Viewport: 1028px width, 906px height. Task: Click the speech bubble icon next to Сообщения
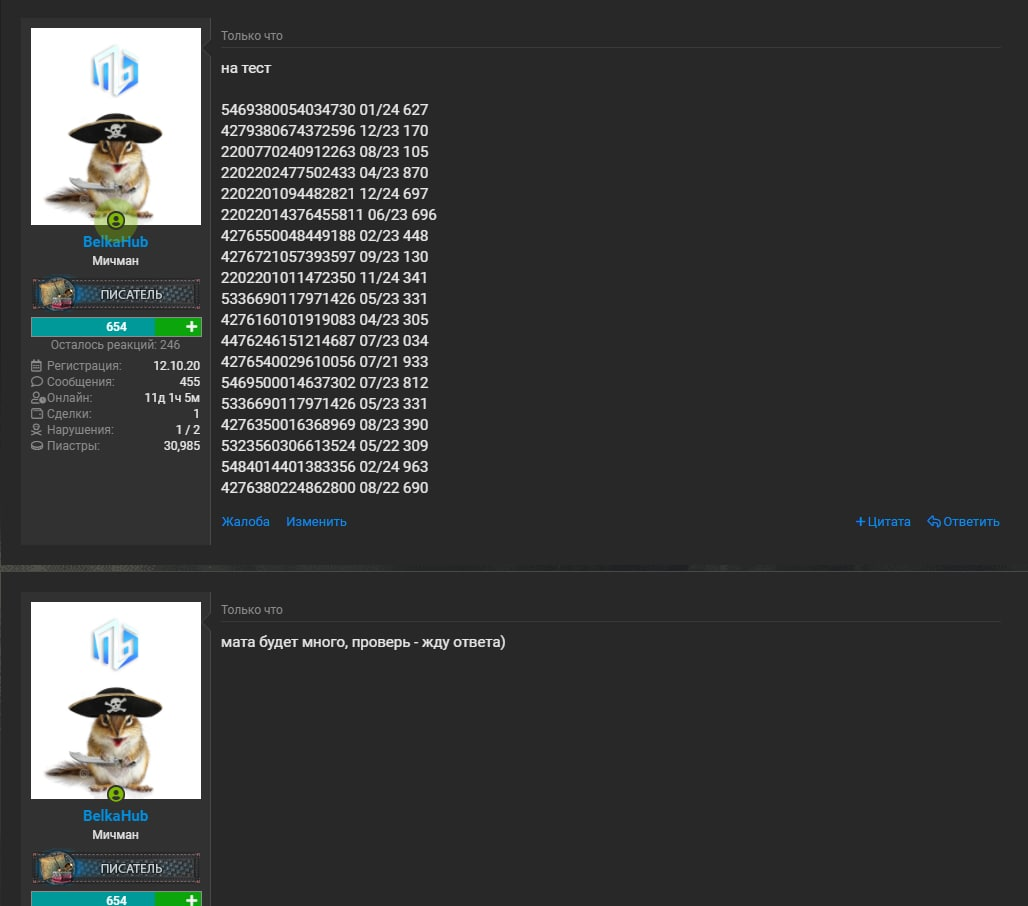(x=37, y=382)
